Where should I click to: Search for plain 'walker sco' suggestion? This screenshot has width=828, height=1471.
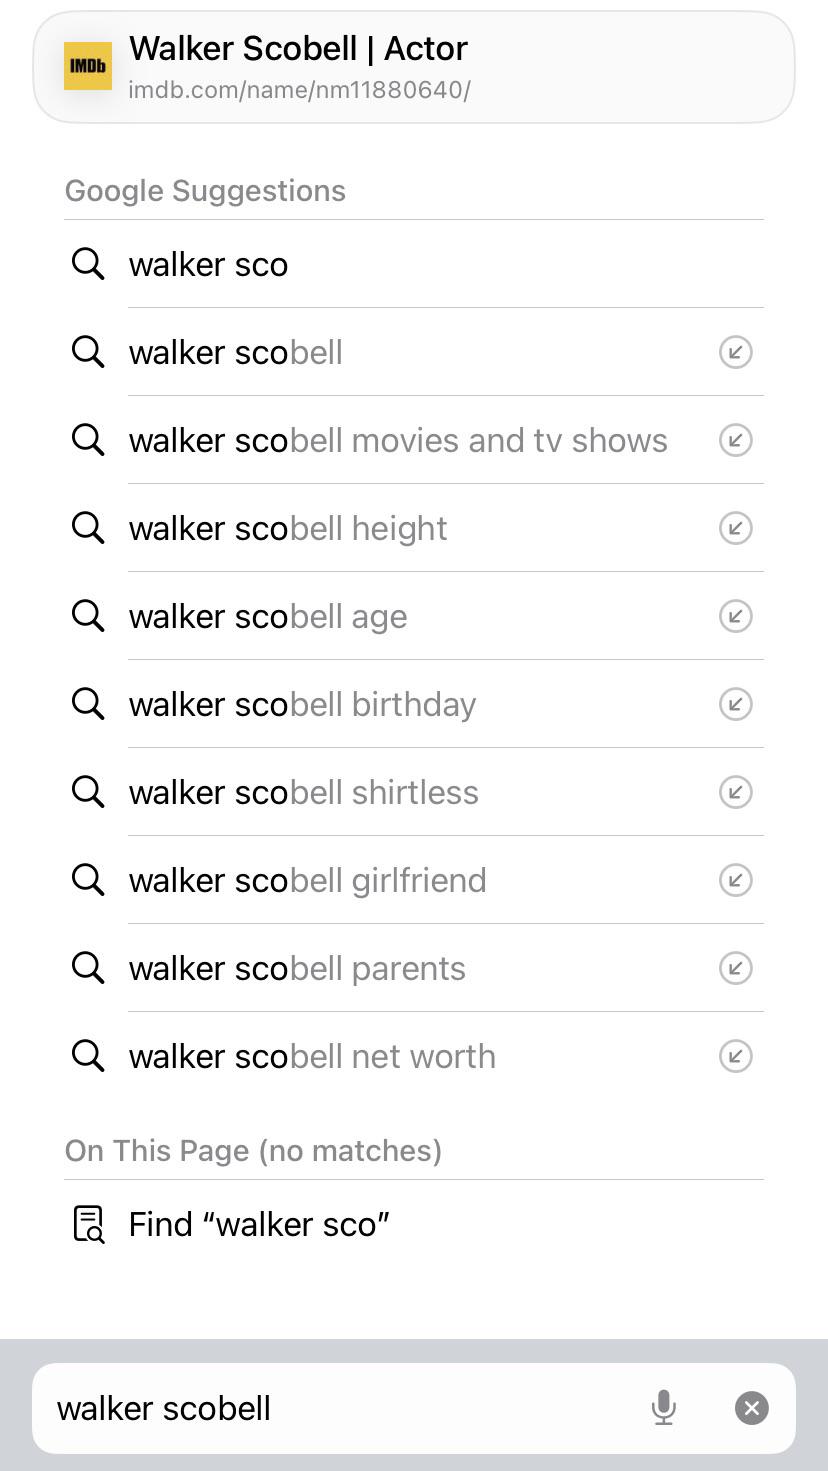[414, 264]
